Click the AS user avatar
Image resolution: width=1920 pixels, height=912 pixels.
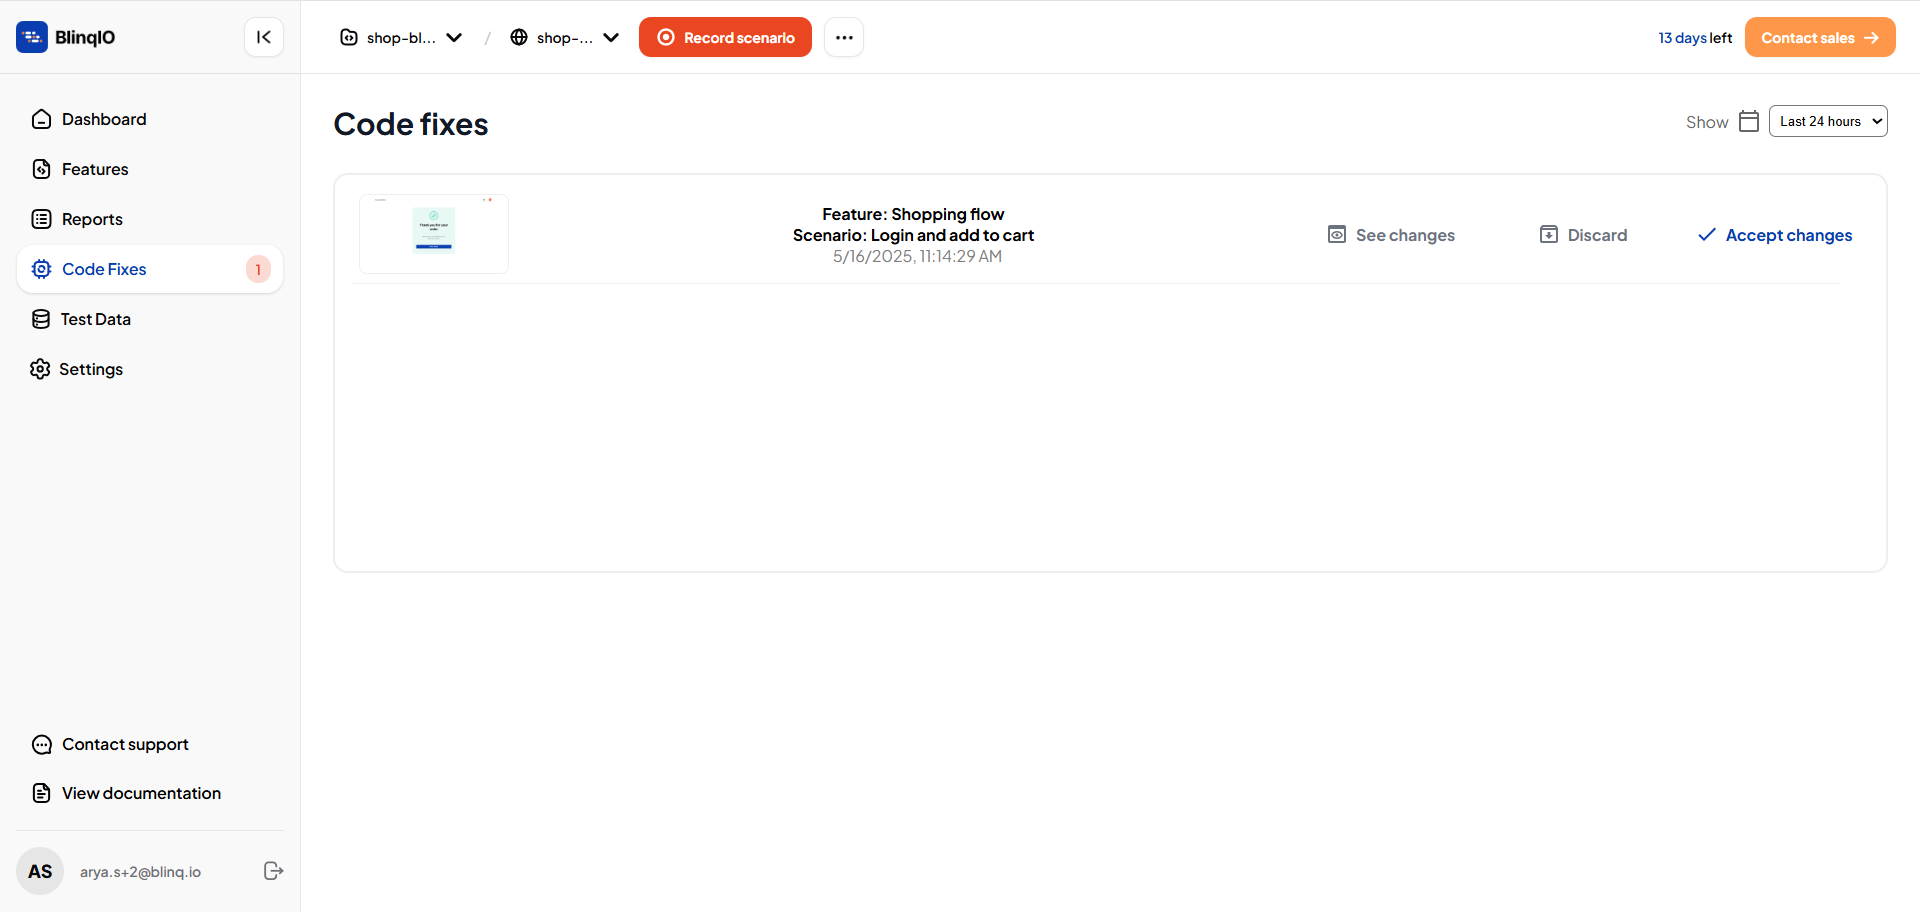(x=40, y=871)
